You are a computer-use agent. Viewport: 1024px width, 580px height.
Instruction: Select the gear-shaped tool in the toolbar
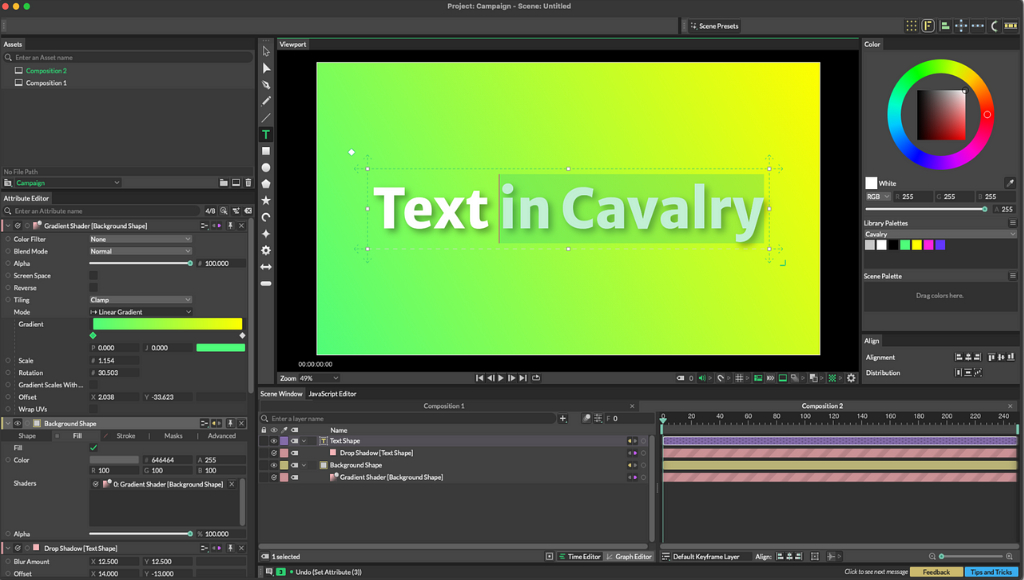point(266,250)
